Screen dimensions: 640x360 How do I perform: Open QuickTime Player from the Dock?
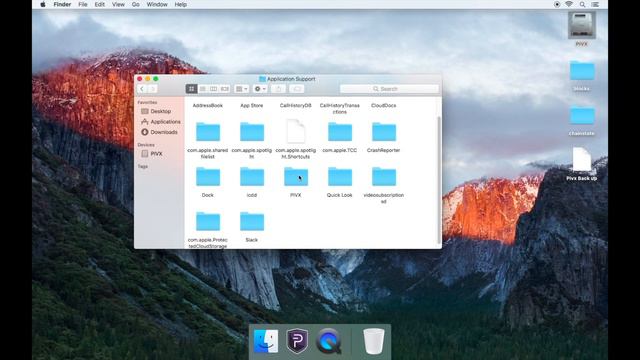(x=329, y=341)
